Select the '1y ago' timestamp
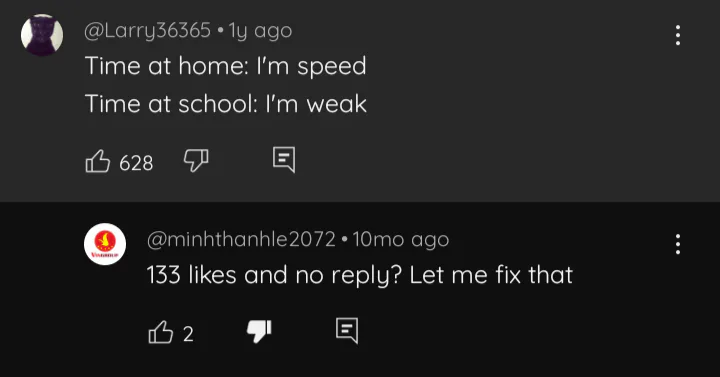The height and width of the screenshot is (377, 720). (x=260, y=31)
